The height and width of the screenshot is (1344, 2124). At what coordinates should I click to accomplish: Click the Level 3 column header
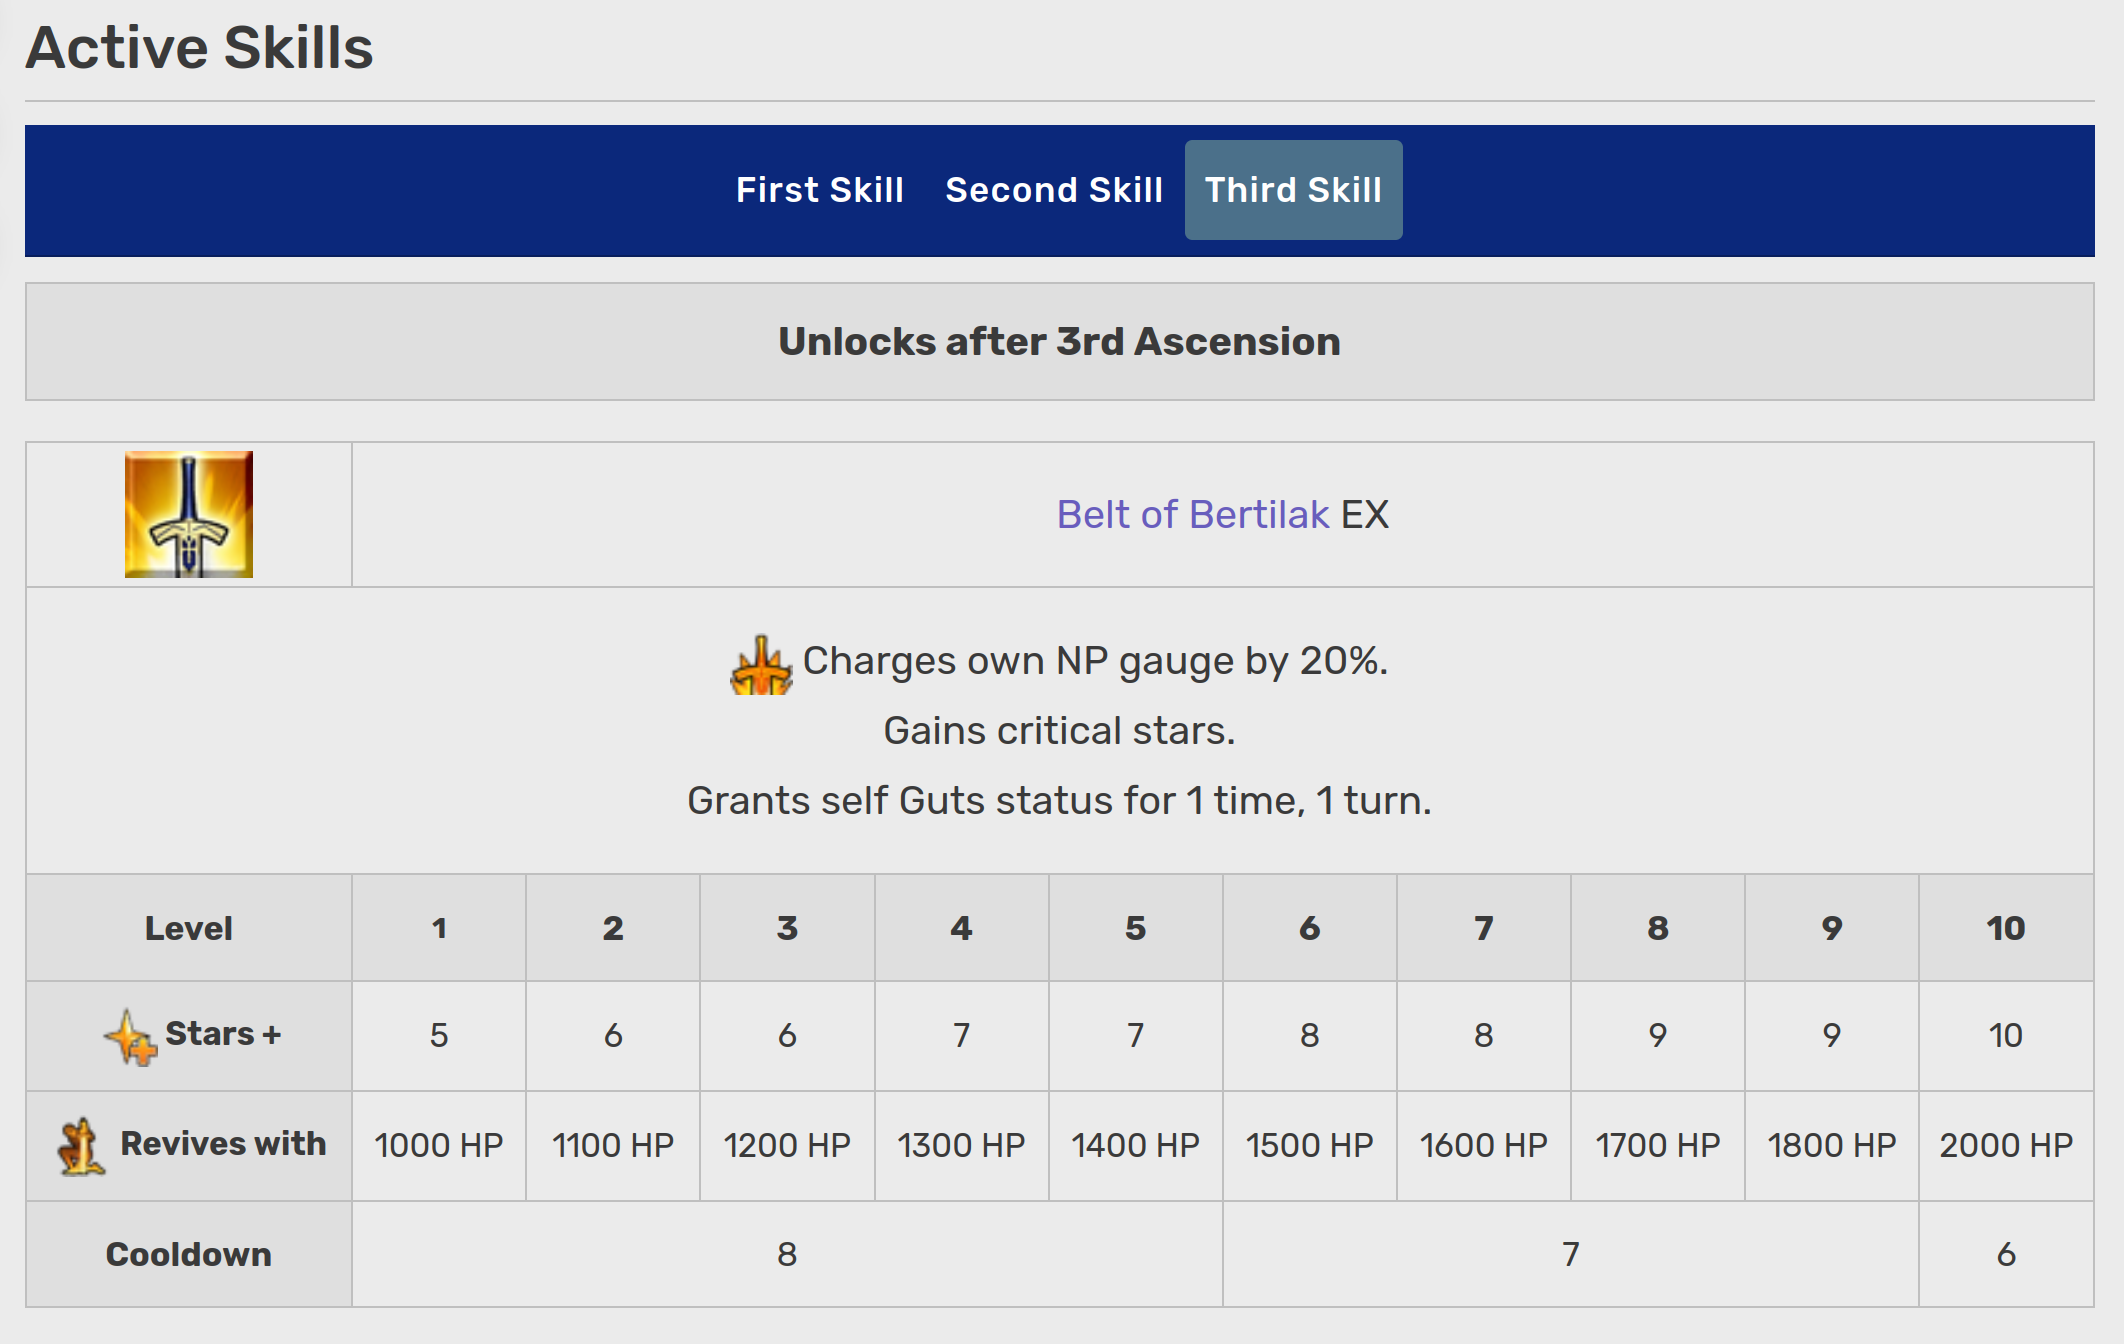(x=787, y=928)
